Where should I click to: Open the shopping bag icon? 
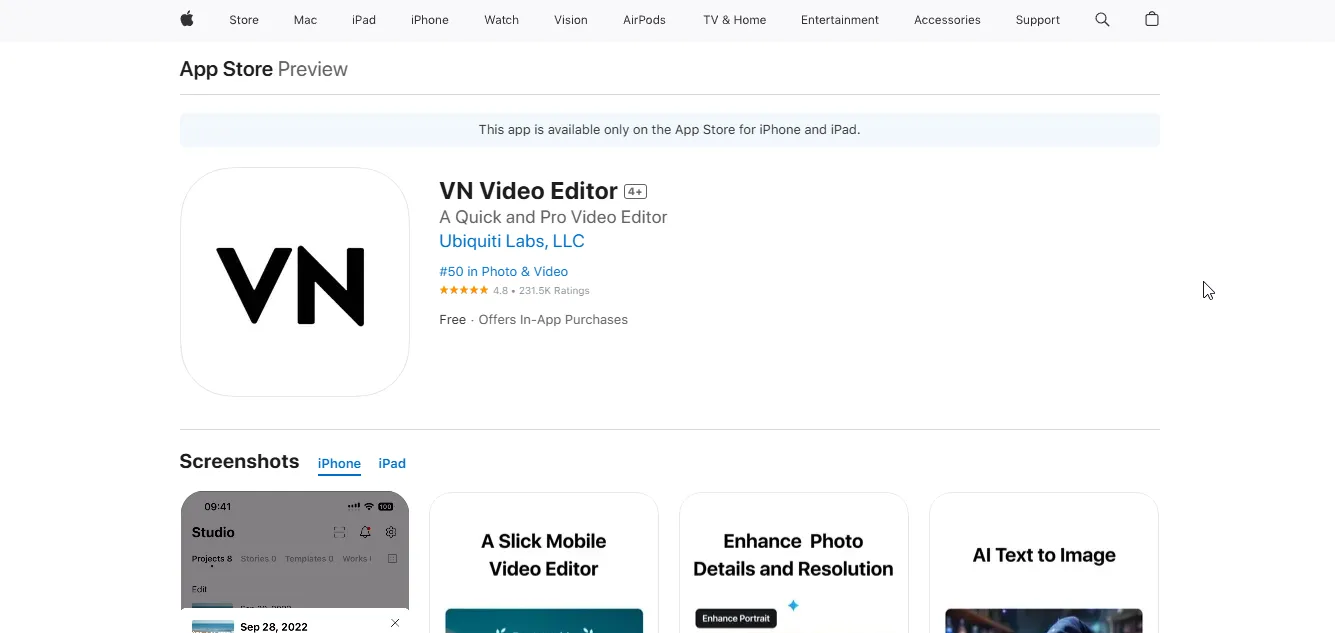pyautogui.click(x=1152, y=19)
